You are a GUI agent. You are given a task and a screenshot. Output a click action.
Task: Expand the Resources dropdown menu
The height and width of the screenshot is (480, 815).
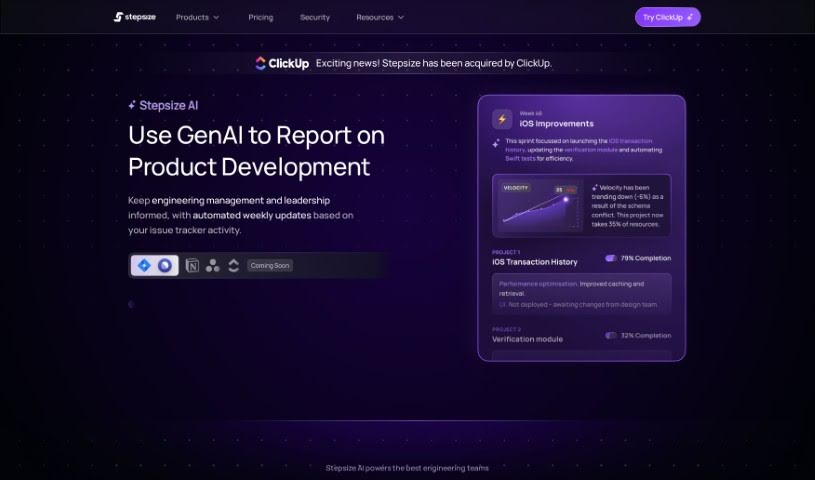(x=380, y=17)
